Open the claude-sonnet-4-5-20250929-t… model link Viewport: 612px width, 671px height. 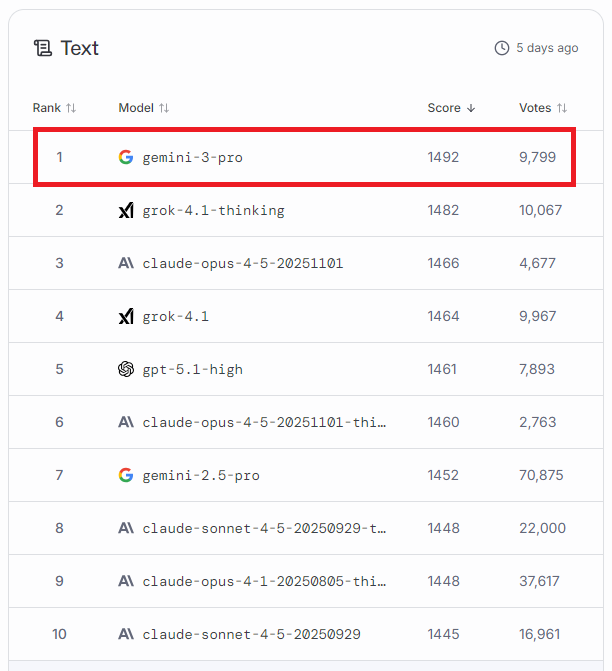(264, 528)
